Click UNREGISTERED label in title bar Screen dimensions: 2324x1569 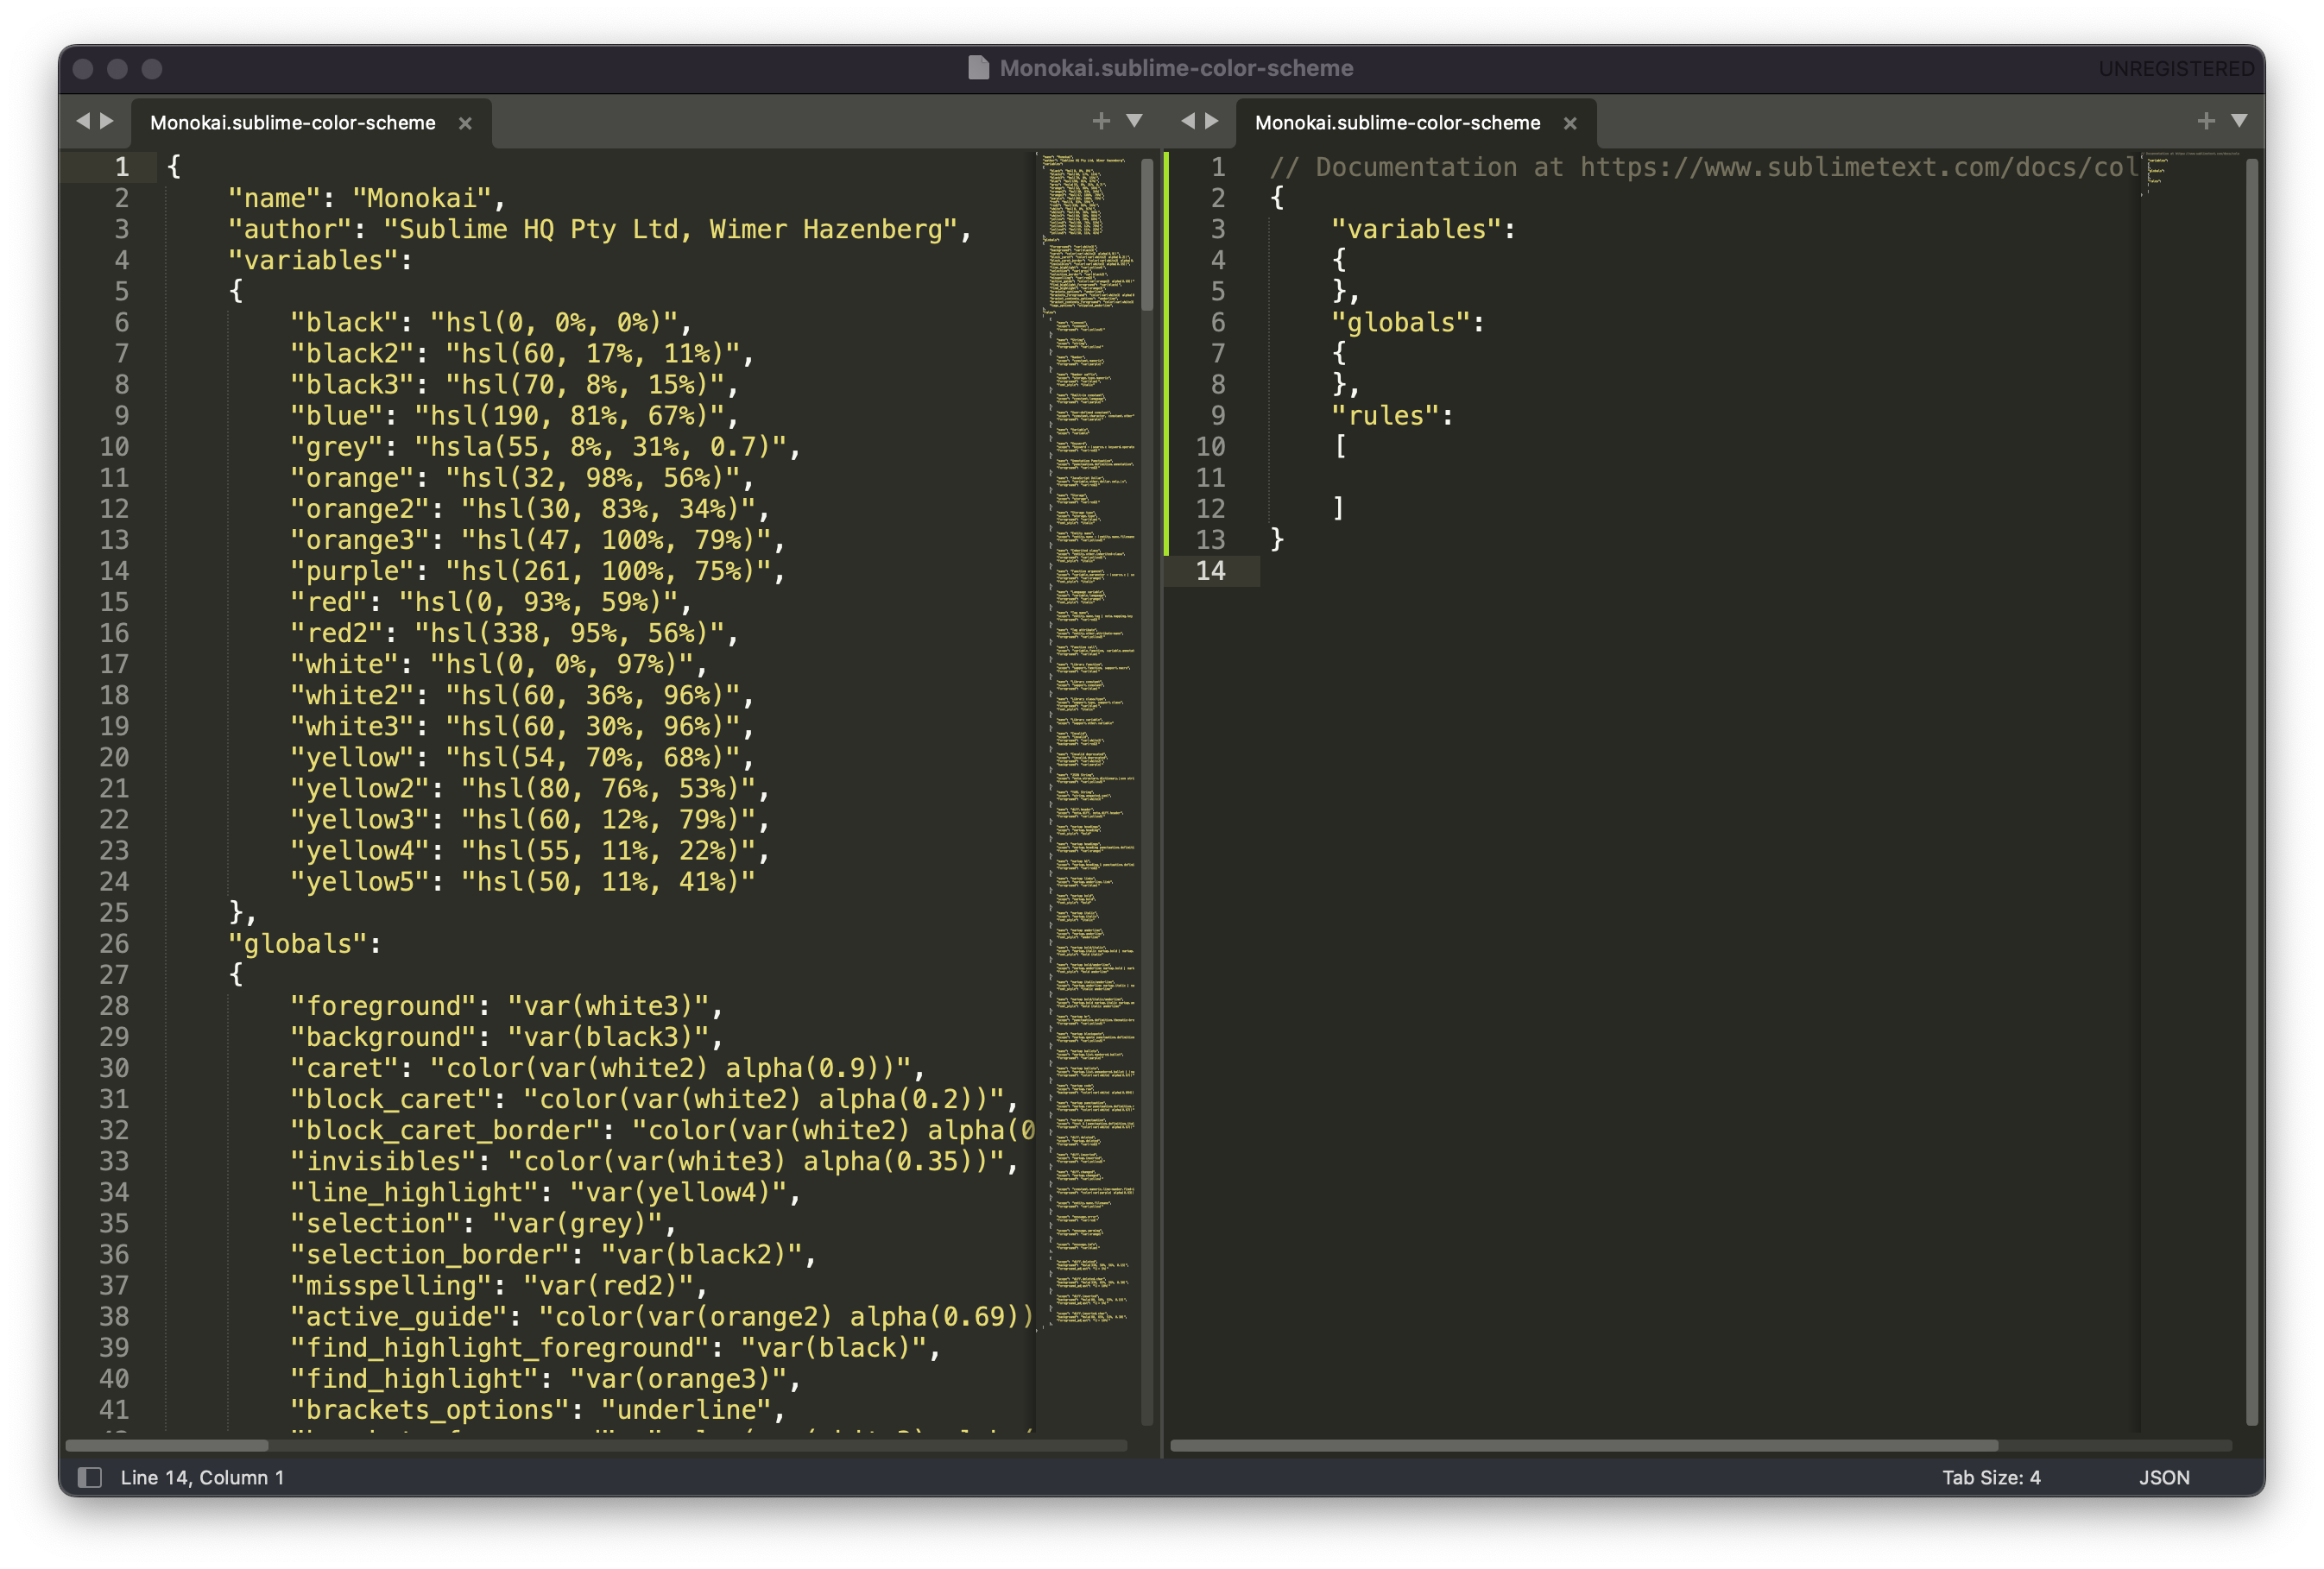2176,68
